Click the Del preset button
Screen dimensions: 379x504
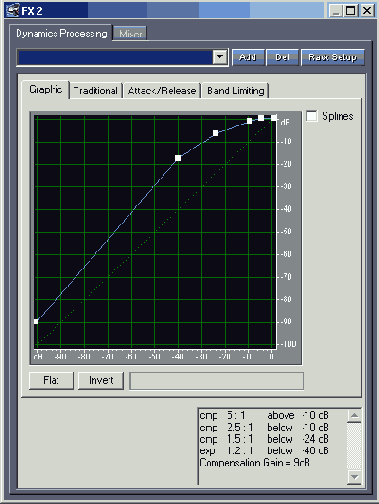282,57
